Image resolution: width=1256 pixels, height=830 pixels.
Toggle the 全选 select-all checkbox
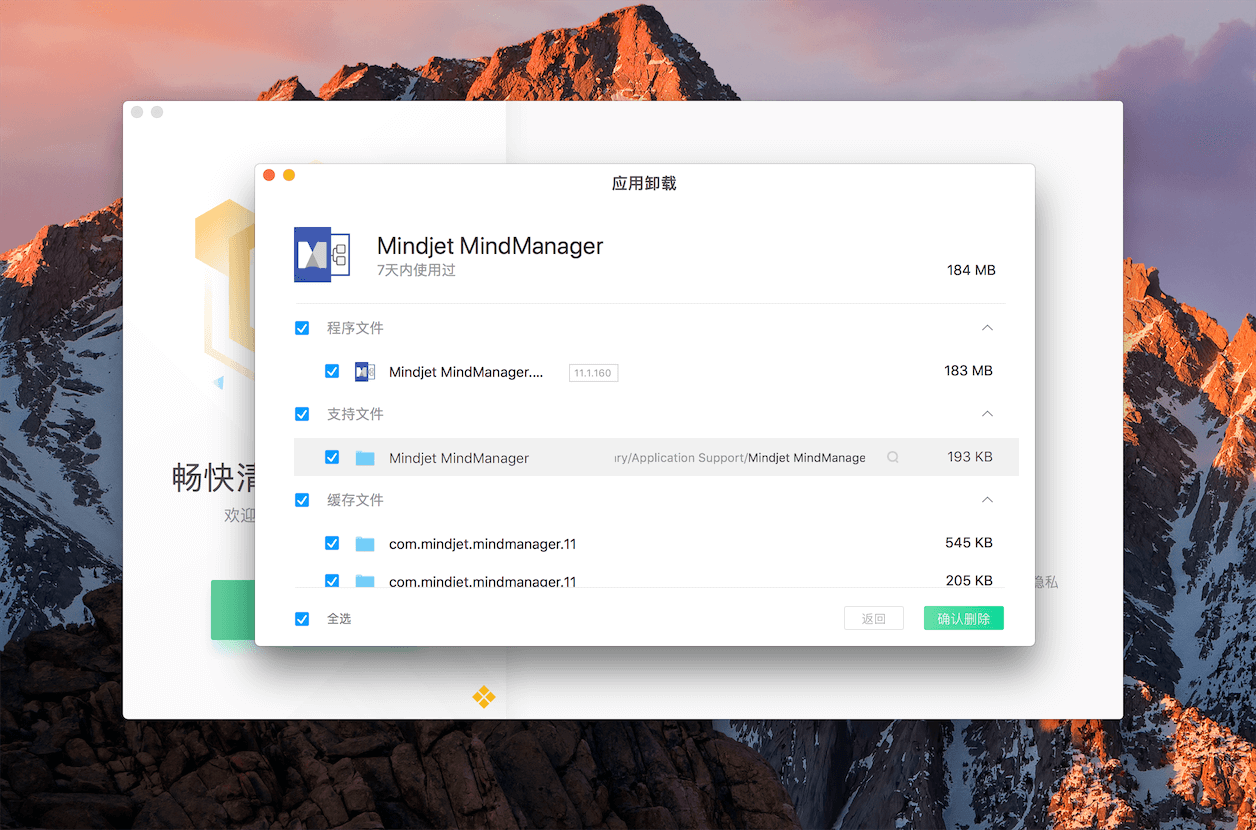(x=302, y=619)
